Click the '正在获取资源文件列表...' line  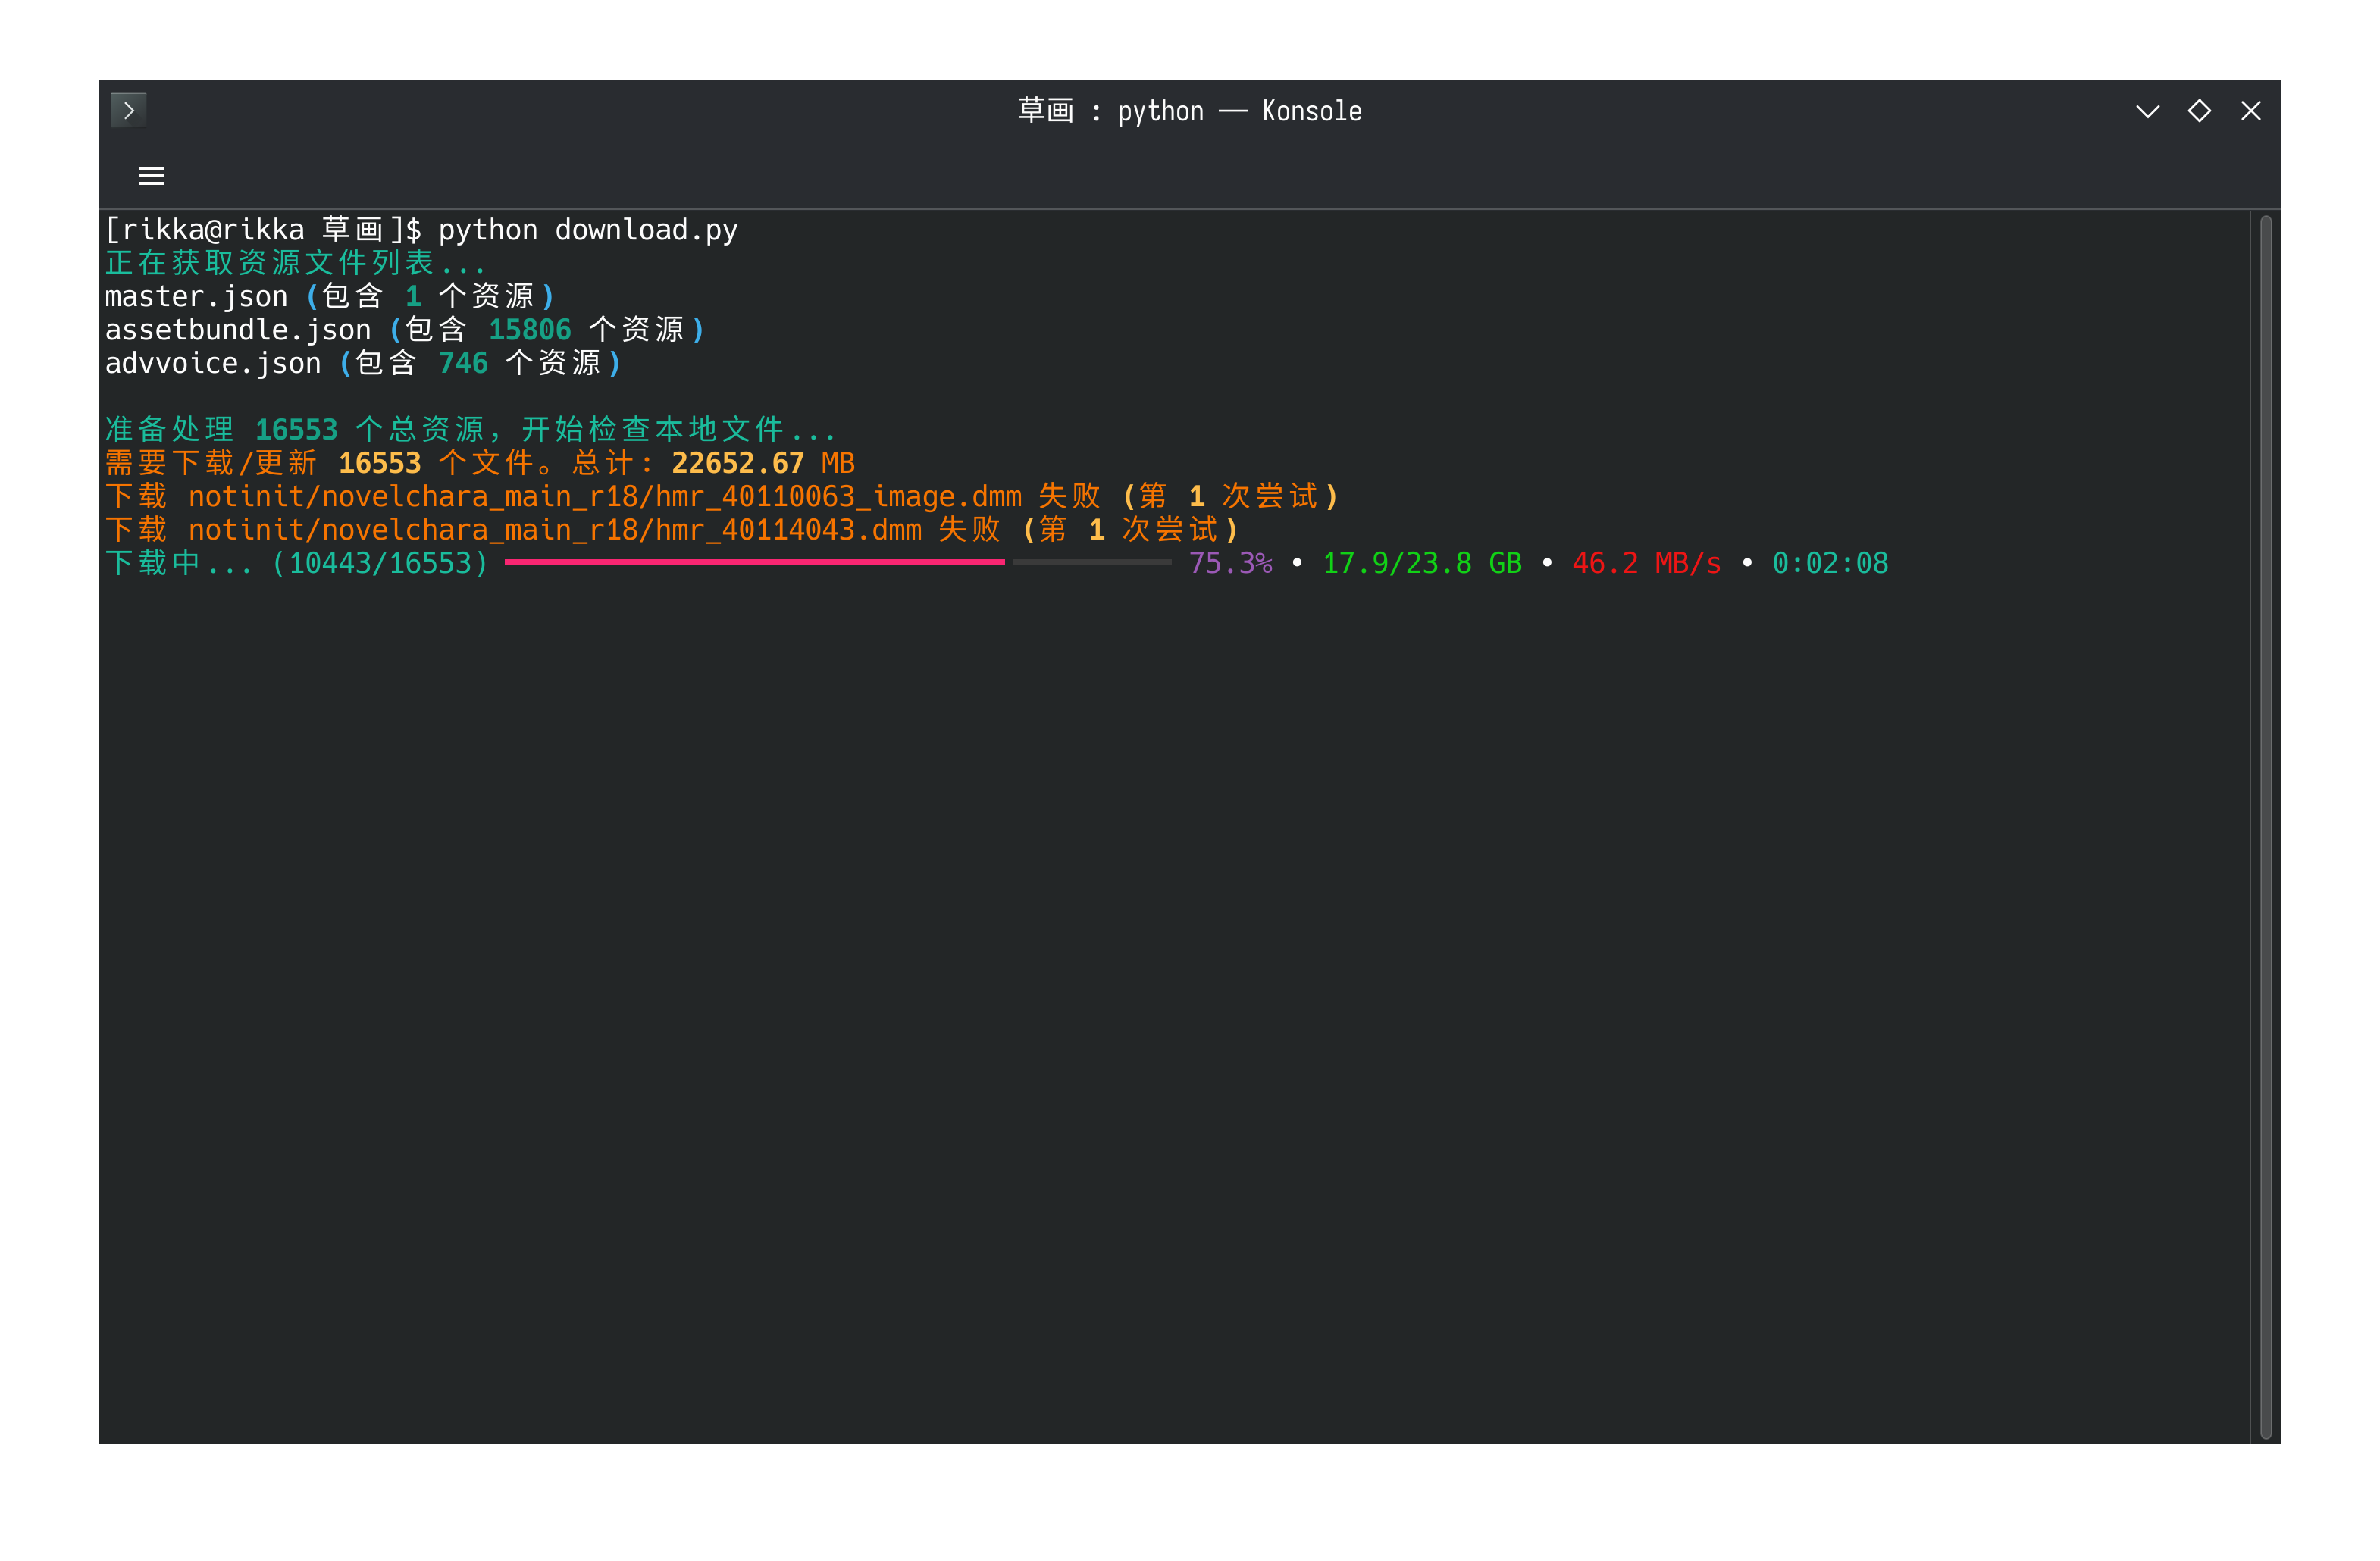(295, 263)
